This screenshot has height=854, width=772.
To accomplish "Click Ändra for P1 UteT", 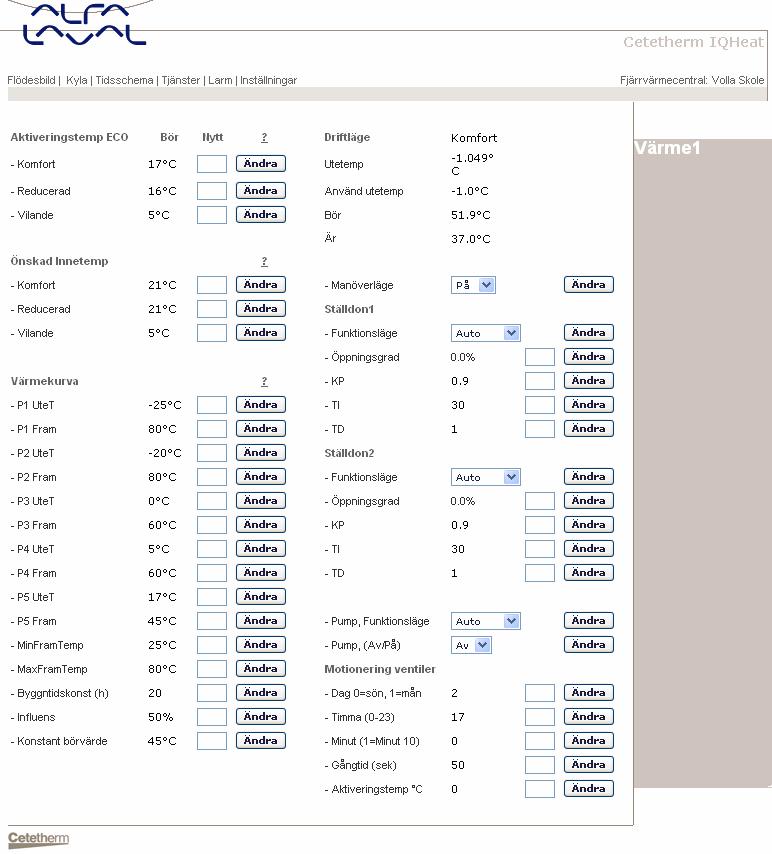I will click(x=260, y=405).
